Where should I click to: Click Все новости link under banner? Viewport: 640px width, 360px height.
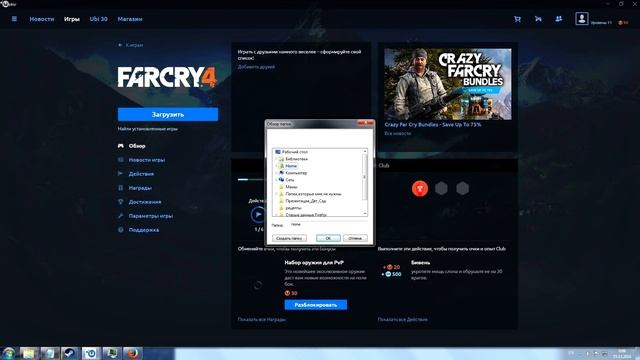[x=398, y=133]
